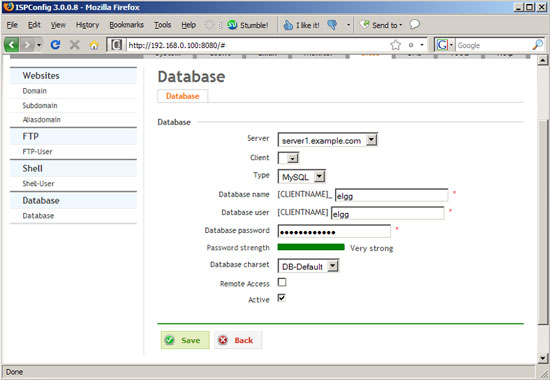Open the Edit menu

tap(34, 25)
